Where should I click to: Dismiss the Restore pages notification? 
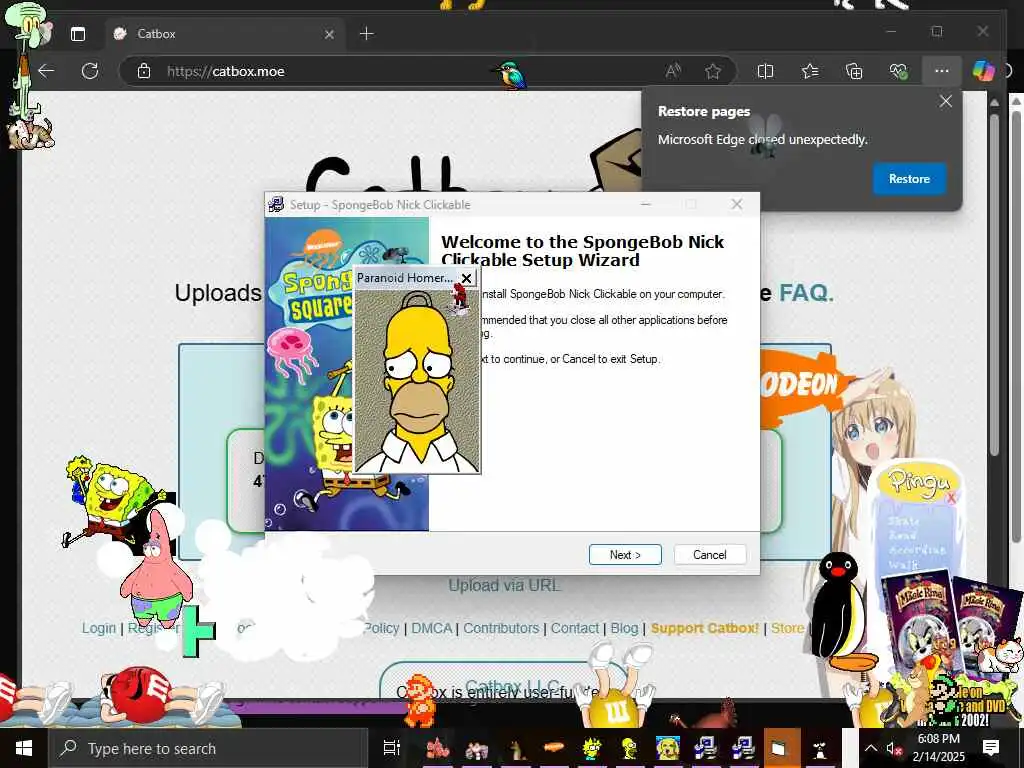coord(945,101)
